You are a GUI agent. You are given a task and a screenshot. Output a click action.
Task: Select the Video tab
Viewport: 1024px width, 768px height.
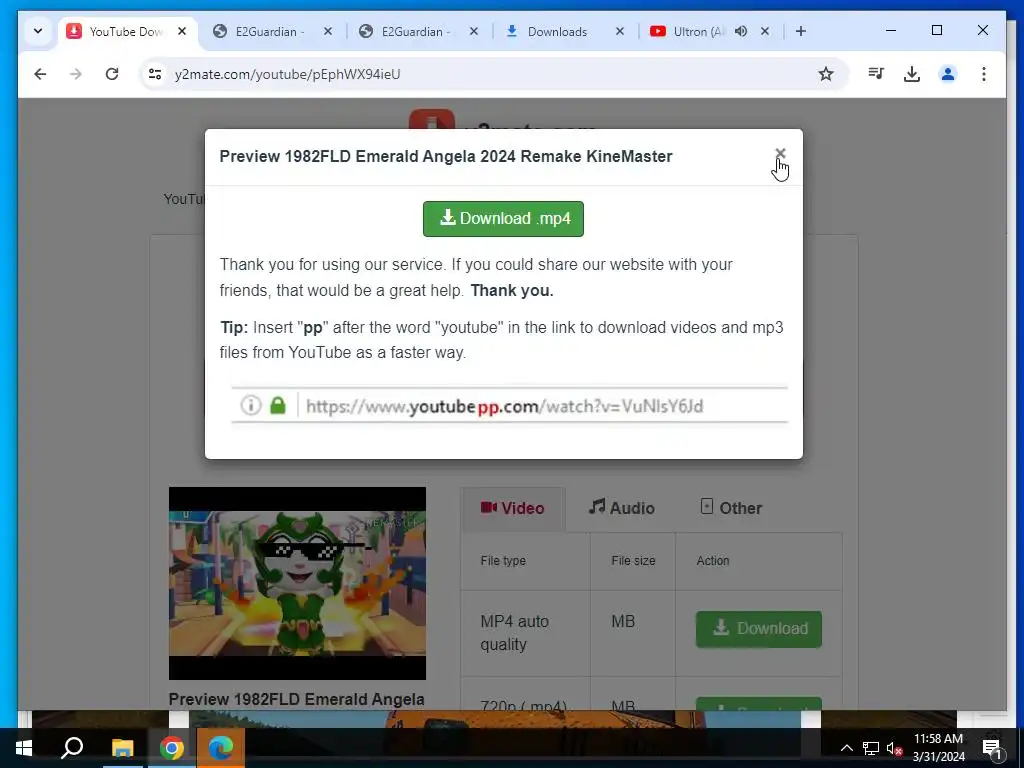pos(513,508)
